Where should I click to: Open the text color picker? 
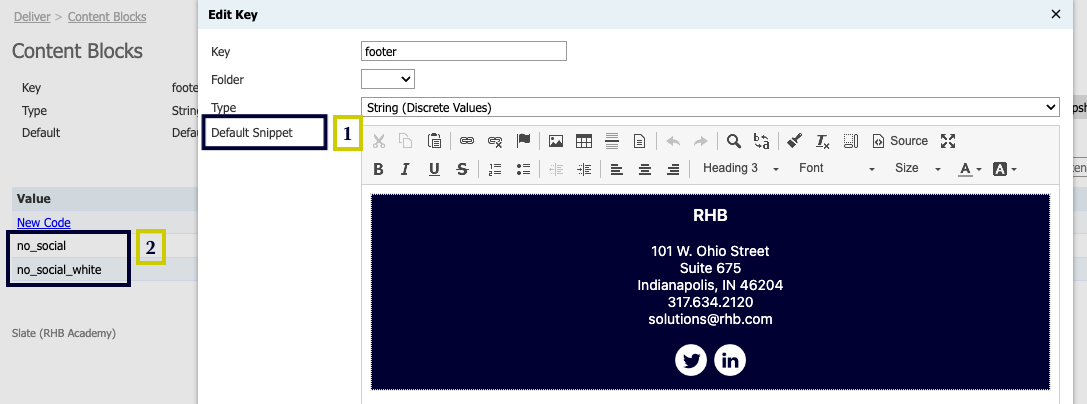pos(970,169)
